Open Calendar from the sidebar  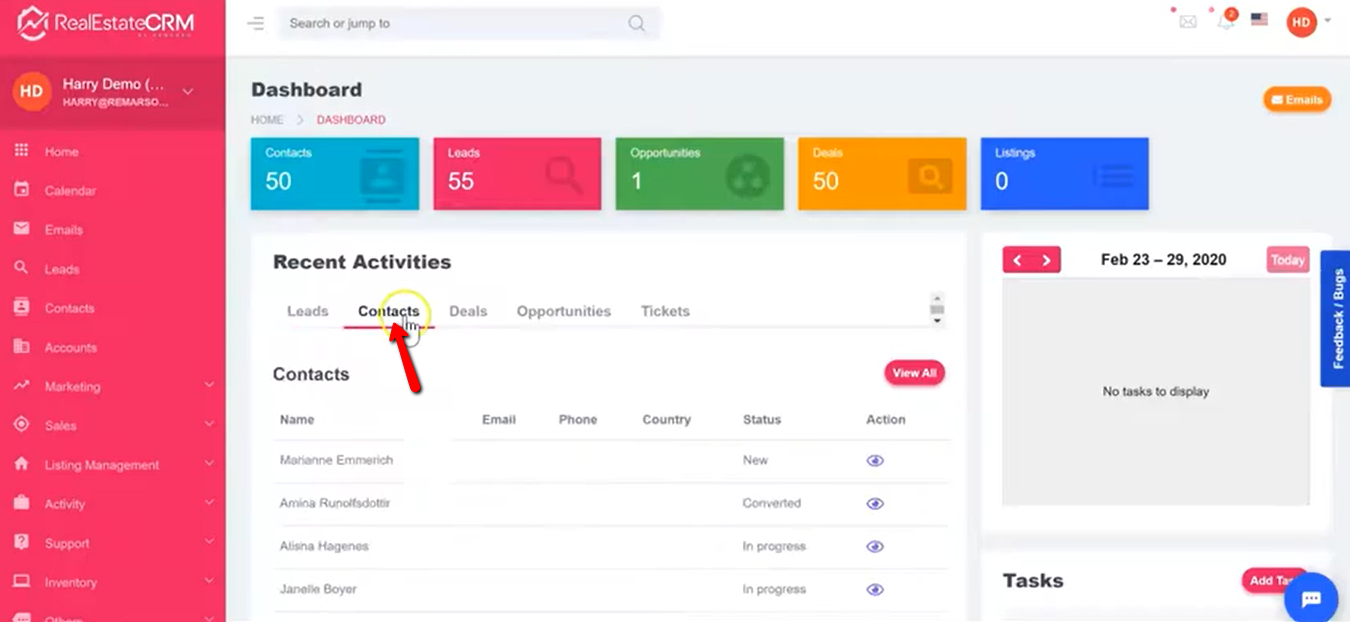click(70, 191)
